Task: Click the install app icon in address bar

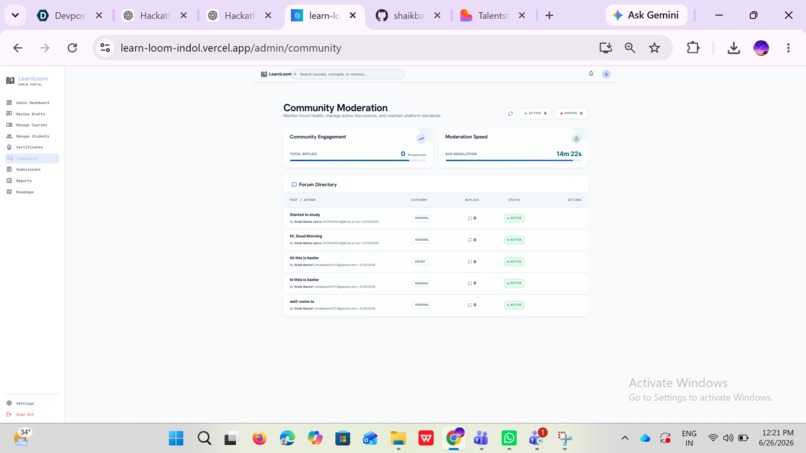Action: (606, 48)
